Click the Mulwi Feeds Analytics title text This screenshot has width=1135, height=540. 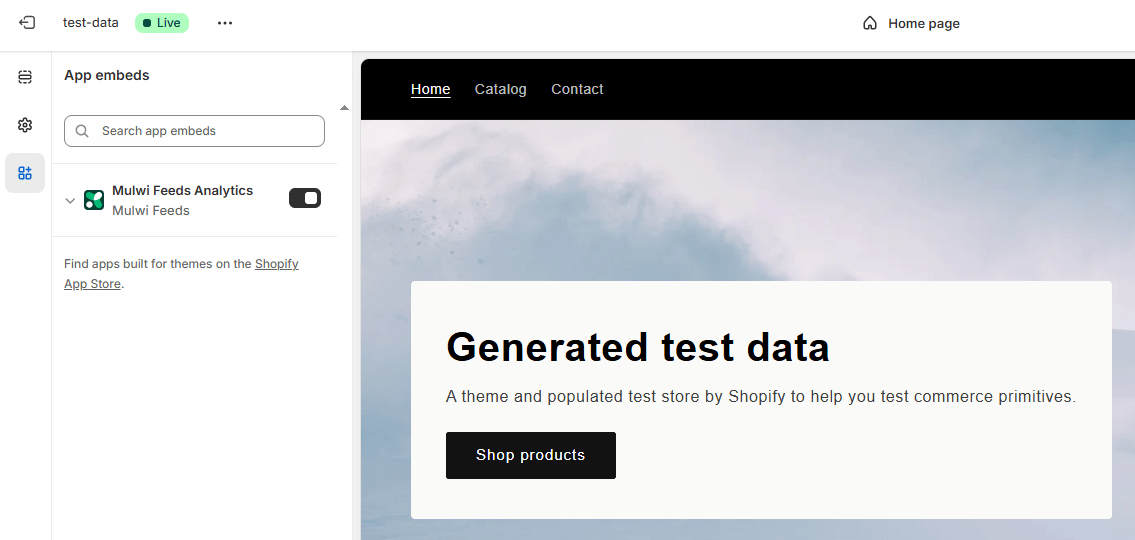[x=182, y=190]
